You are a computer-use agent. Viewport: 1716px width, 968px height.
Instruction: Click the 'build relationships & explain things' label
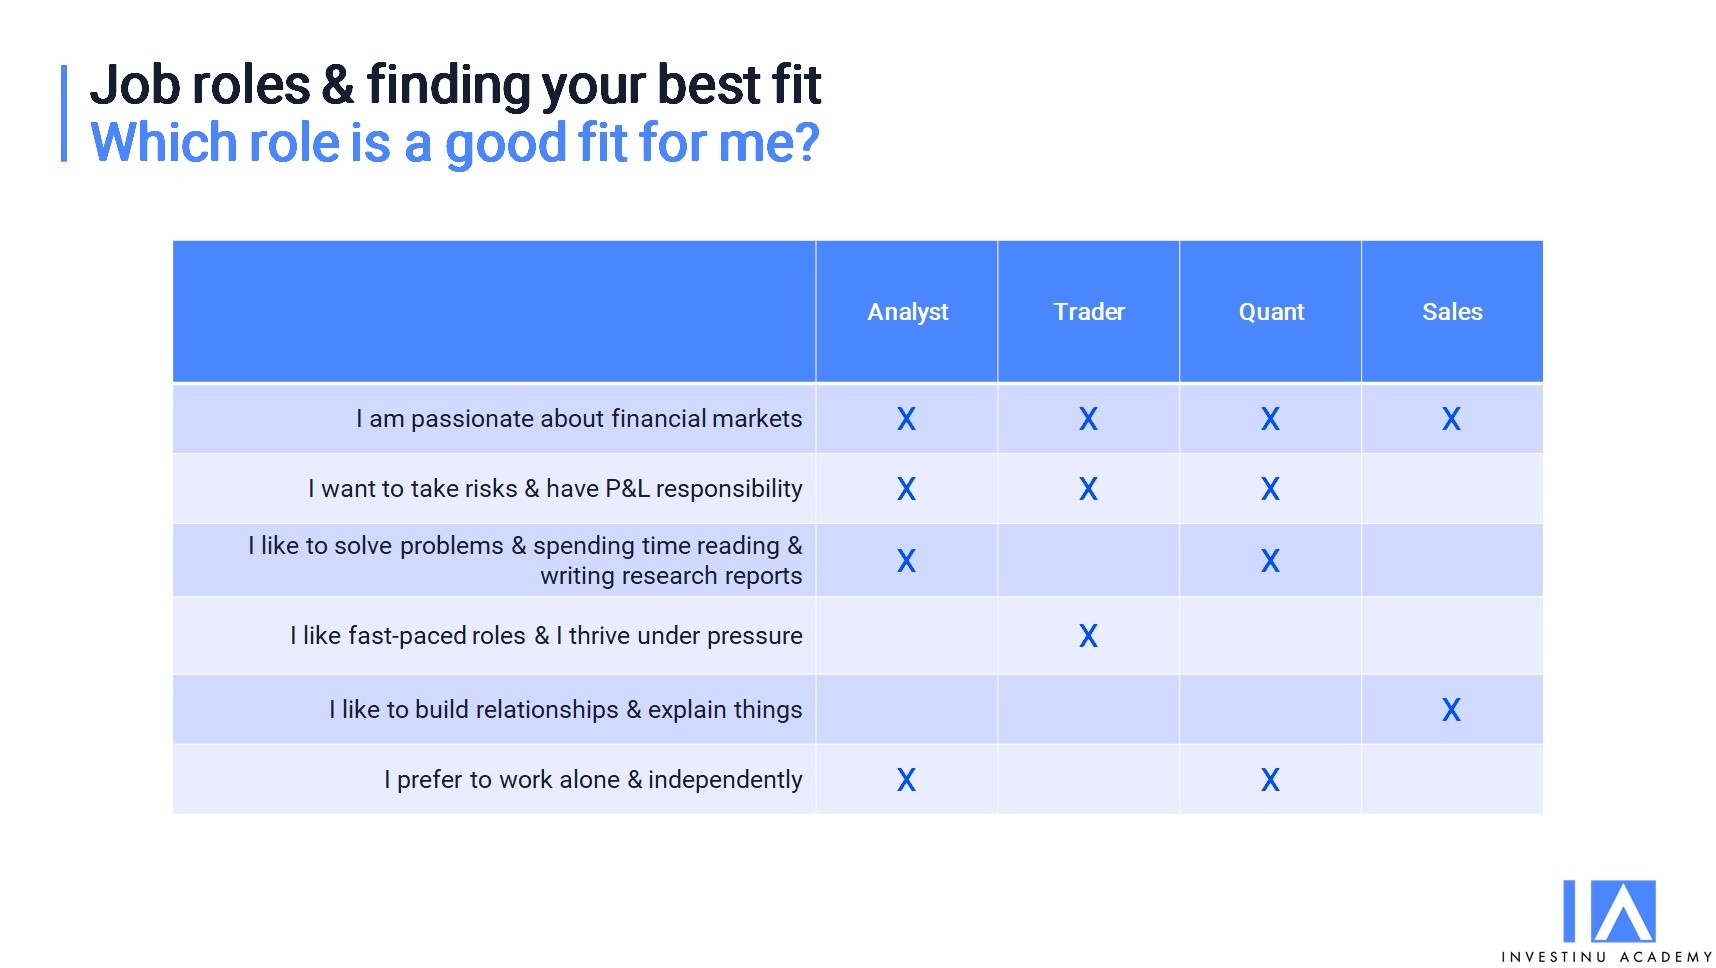pyautogui.click(x=565, y=710)
